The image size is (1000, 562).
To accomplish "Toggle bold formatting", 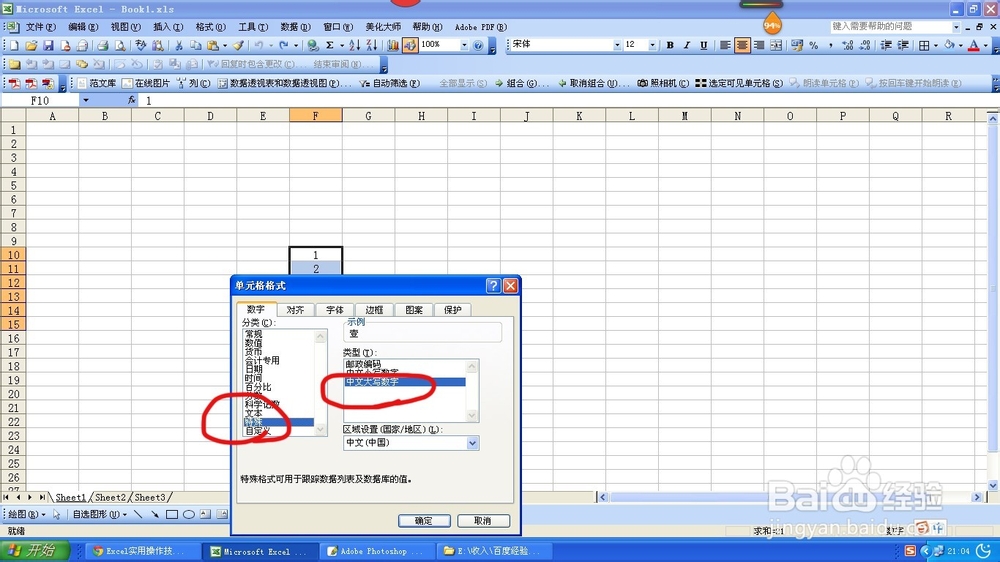I will [x=670, y=45].
